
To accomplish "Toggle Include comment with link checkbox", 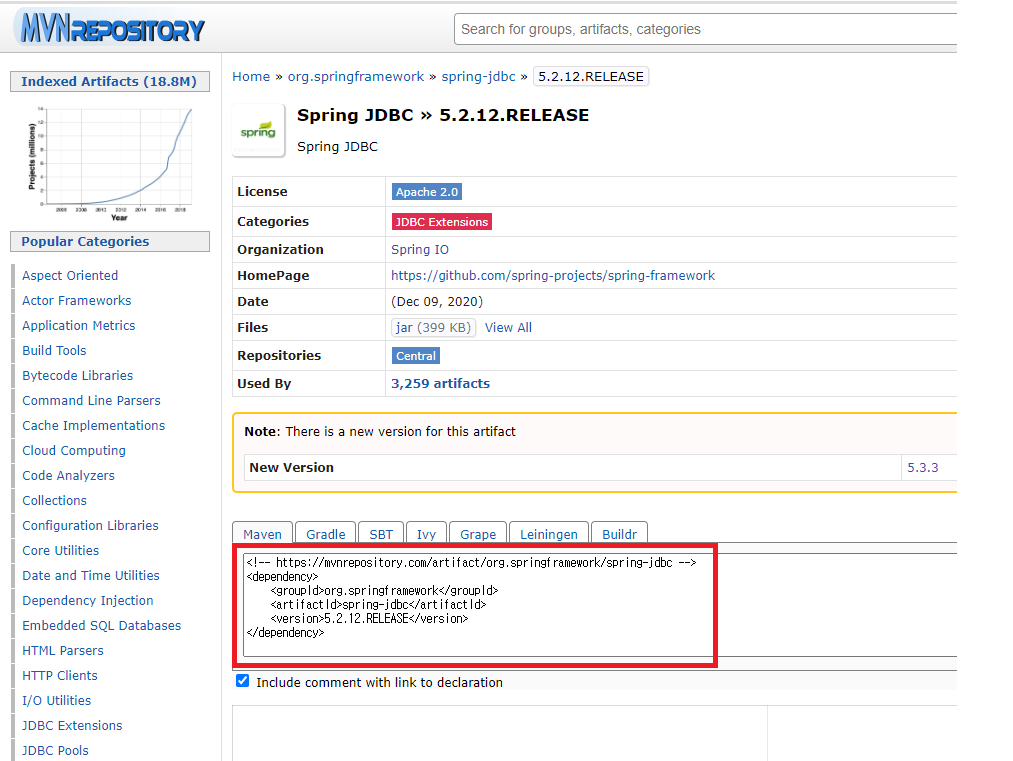I will point(242,681).
